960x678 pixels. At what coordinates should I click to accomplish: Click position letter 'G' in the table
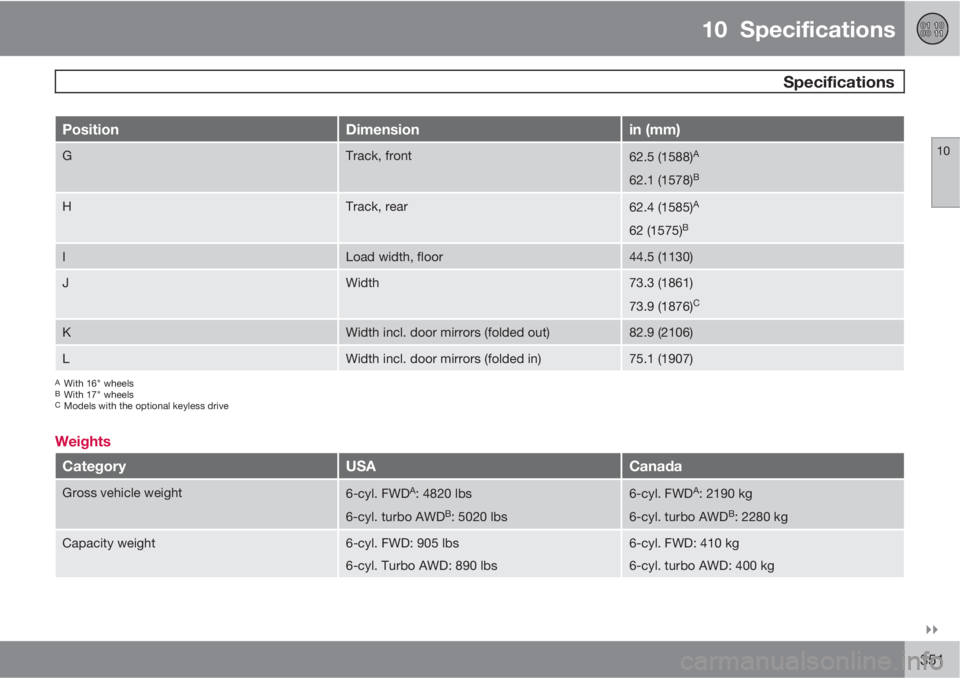[67, 156]
